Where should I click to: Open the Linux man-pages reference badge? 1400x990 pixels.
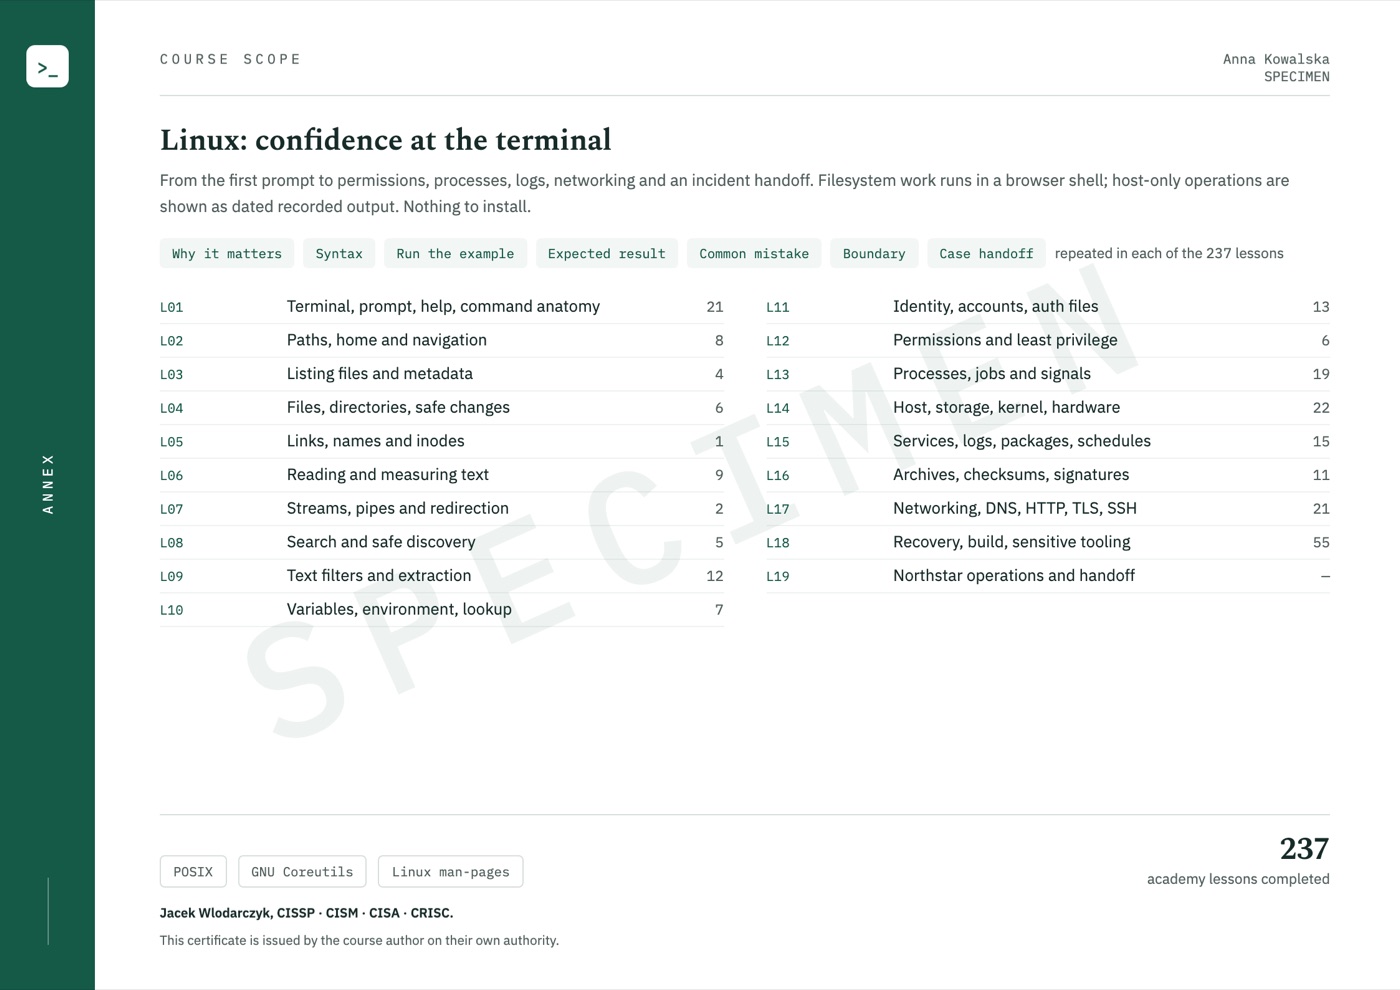click(x=450, y=872)
